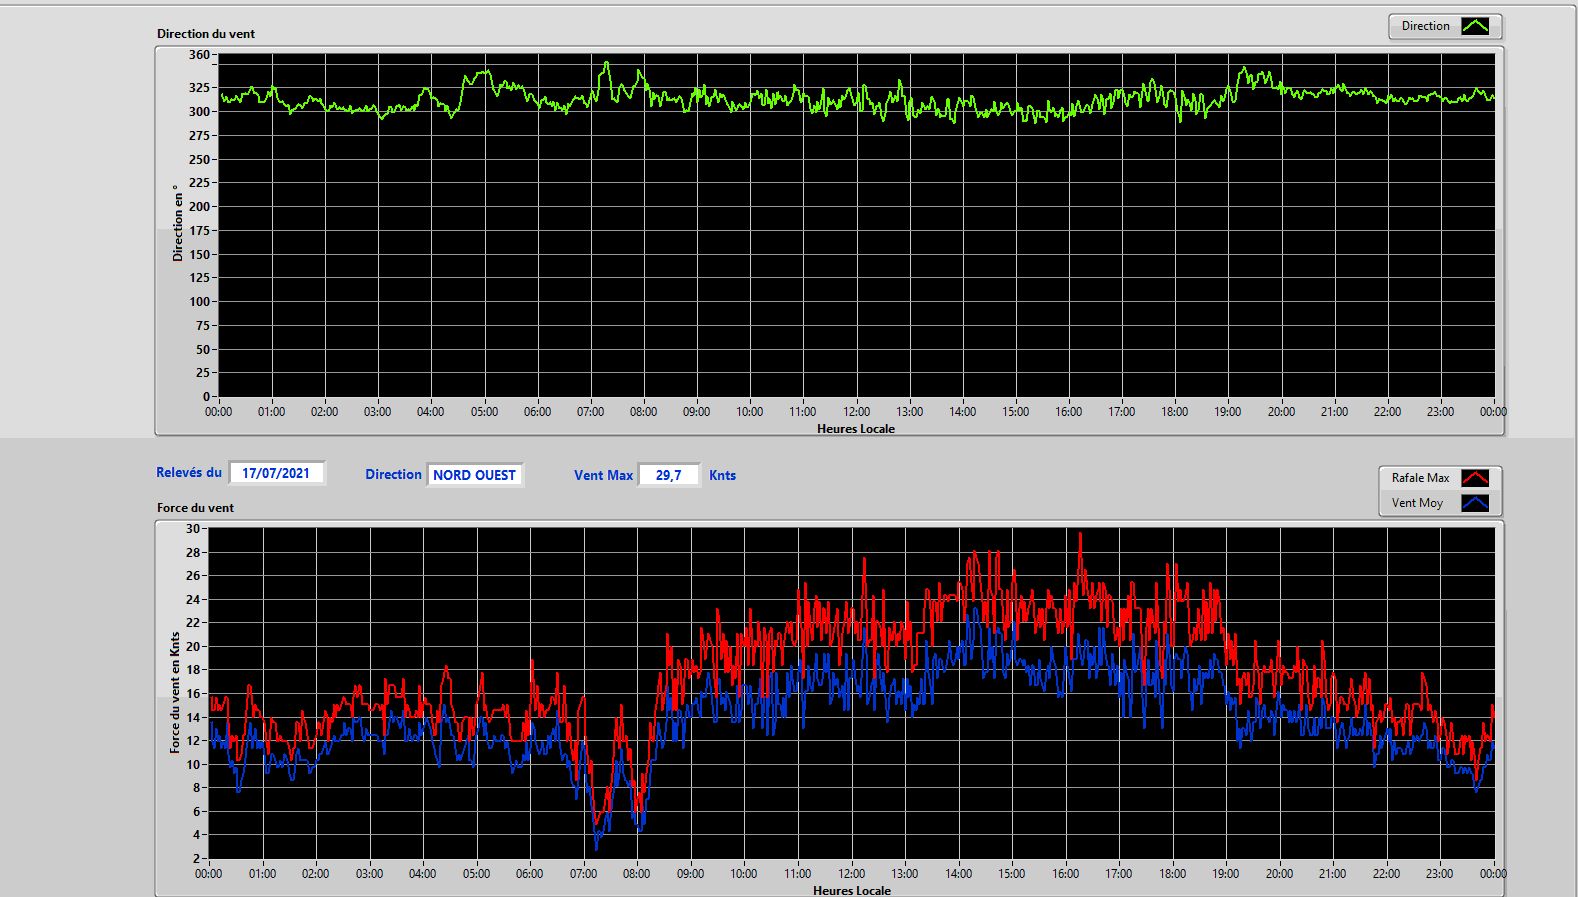Screen dimensions: 1578x897
Task: Click the 'Direction du vent' chart title
Action: pos(206,34)
